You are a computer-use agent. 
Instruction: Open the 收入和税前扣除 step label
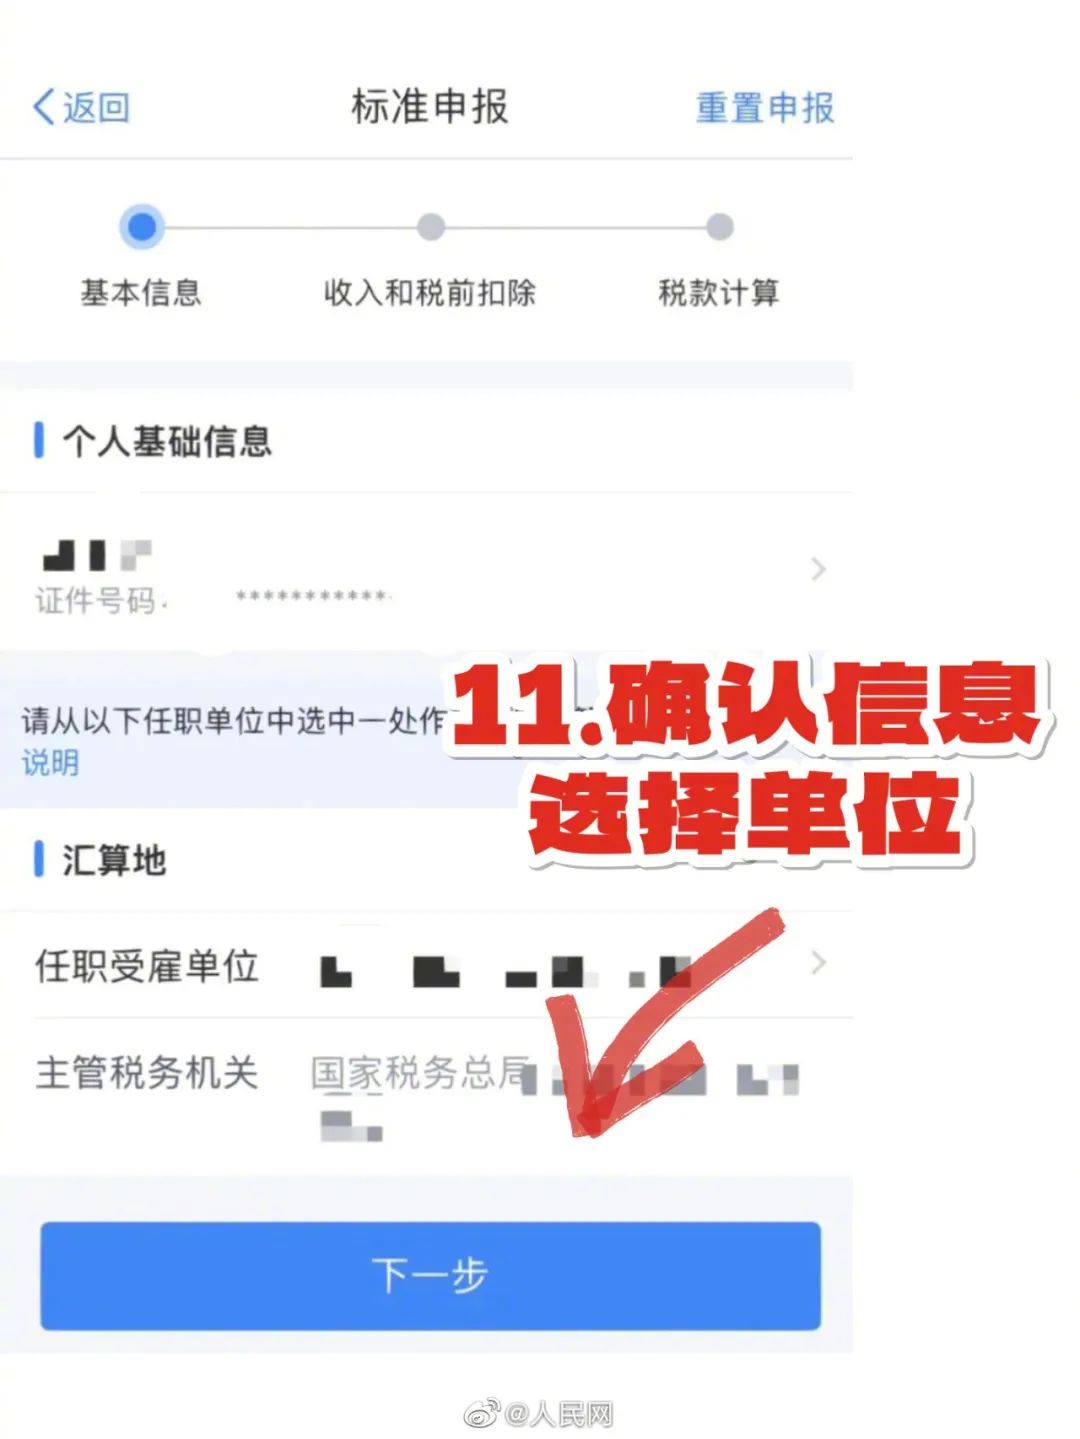(430, 293)
